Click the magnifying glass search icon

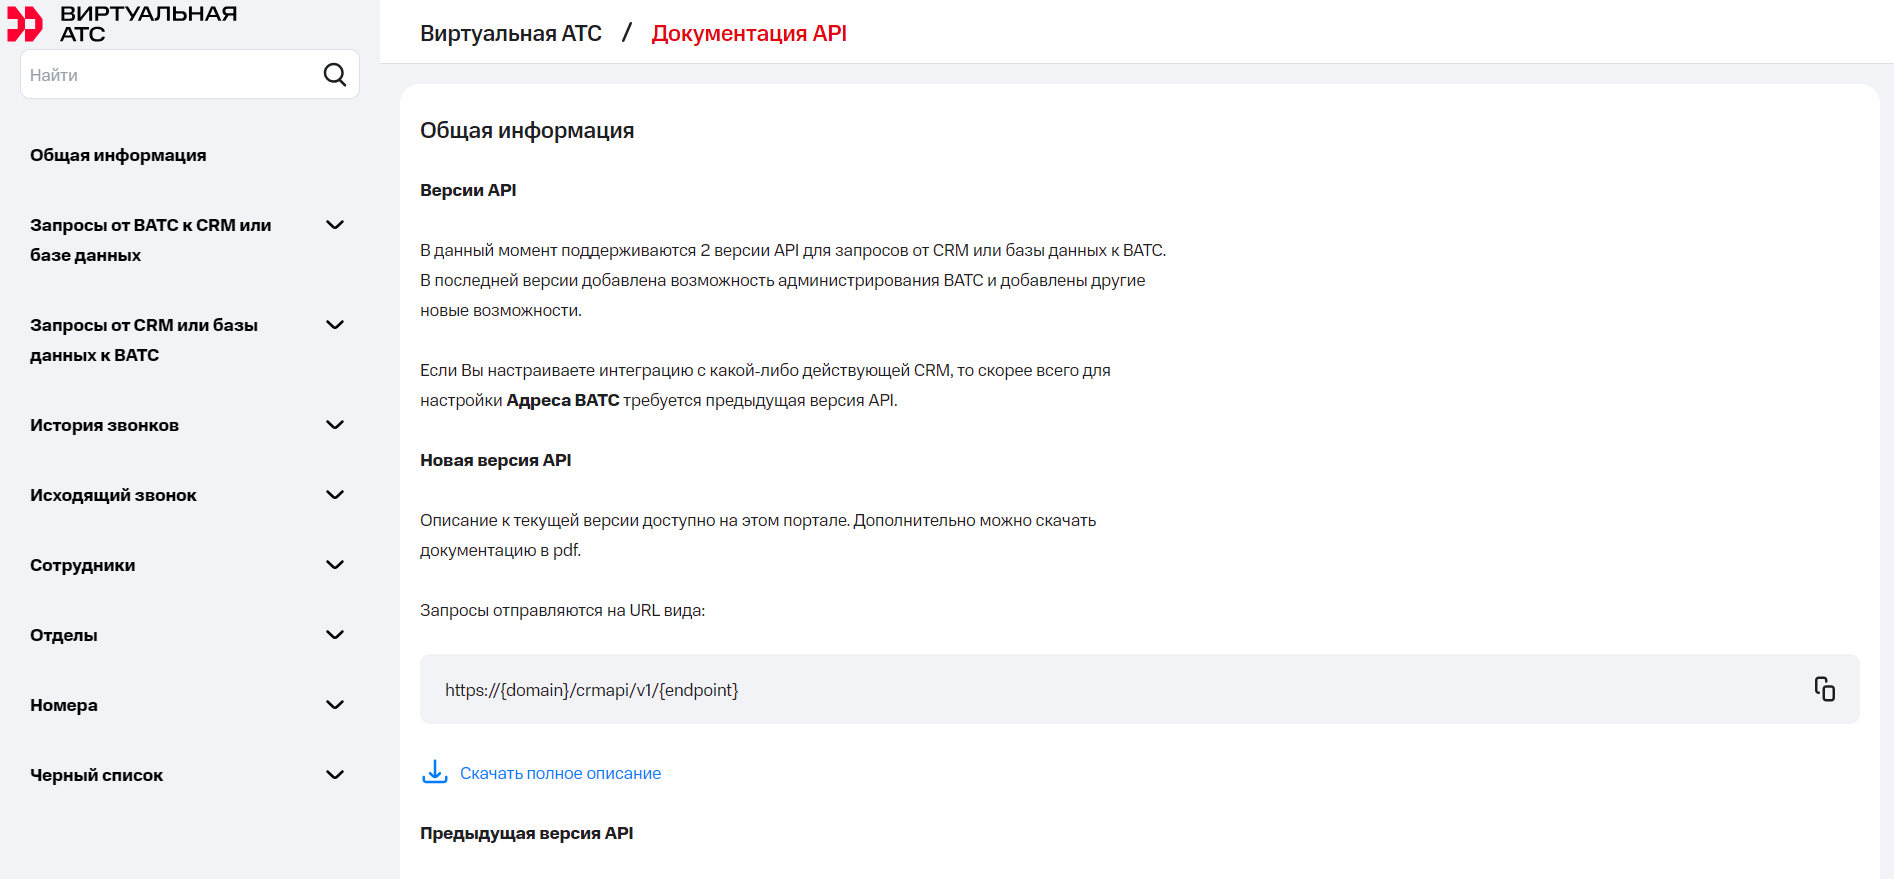(335, 75)
